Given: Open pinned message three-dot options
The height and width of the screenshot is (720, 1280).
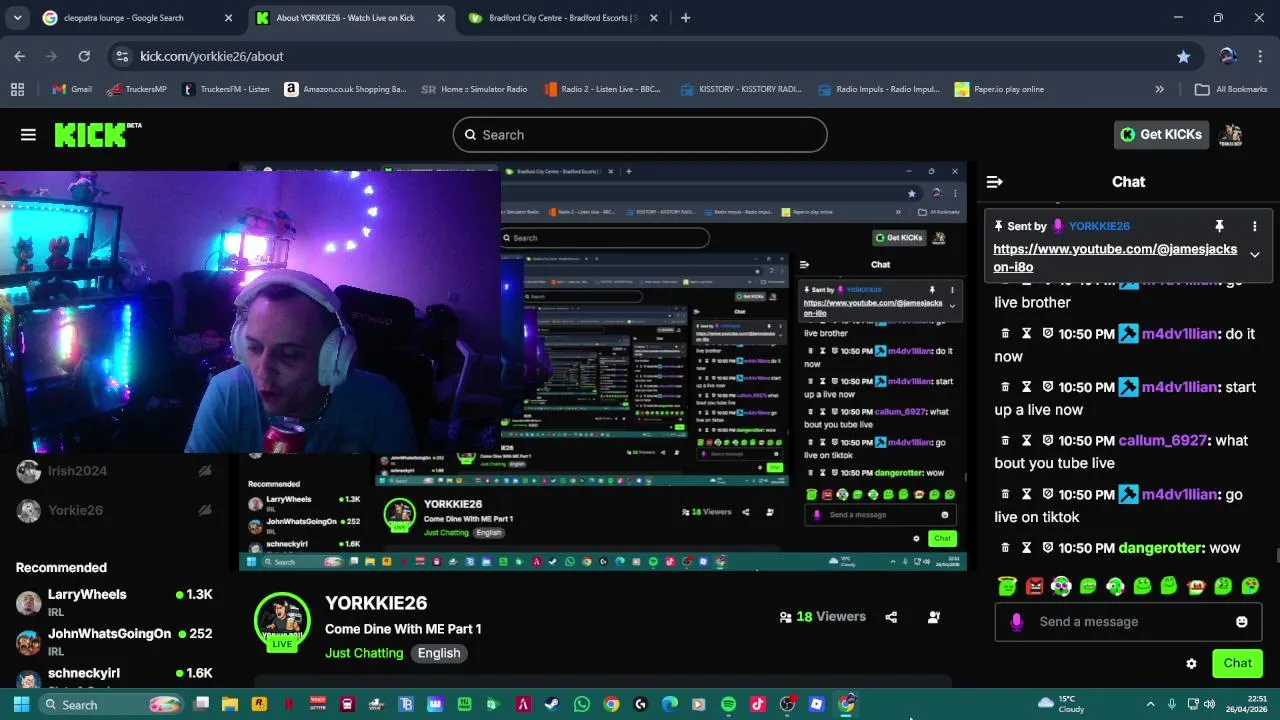Looking at the screenshot, I should [1254, 227].
